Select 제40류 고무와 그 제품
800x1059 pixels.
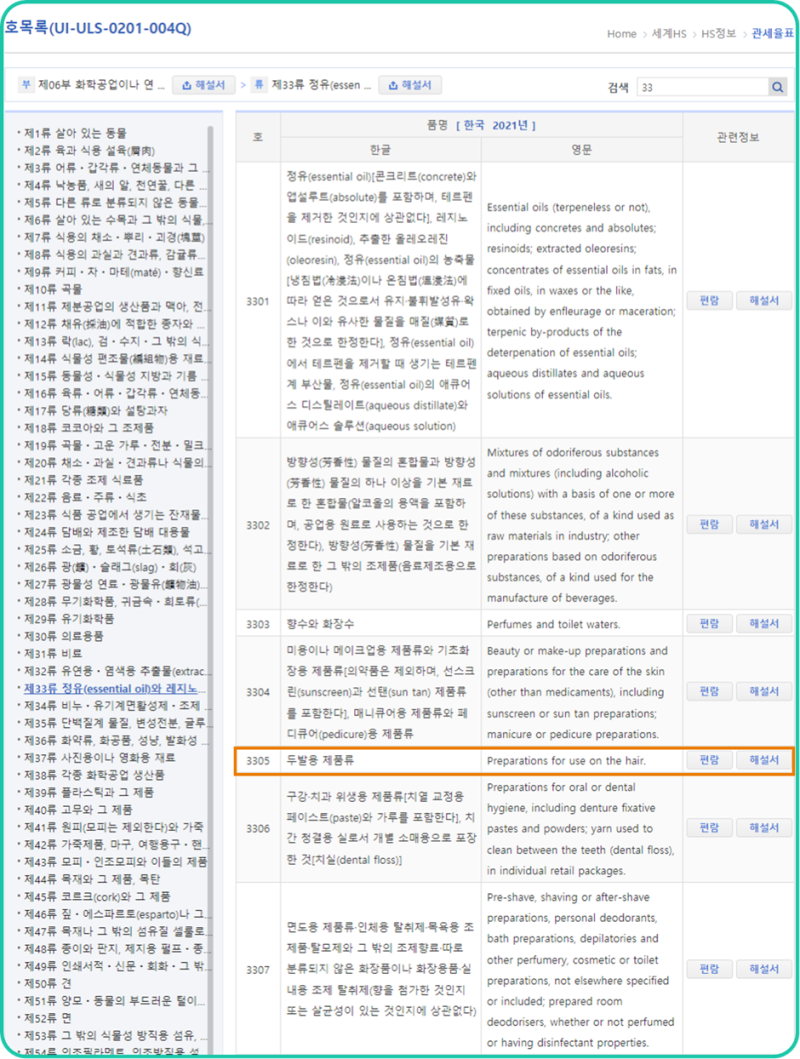pos(78,810)
